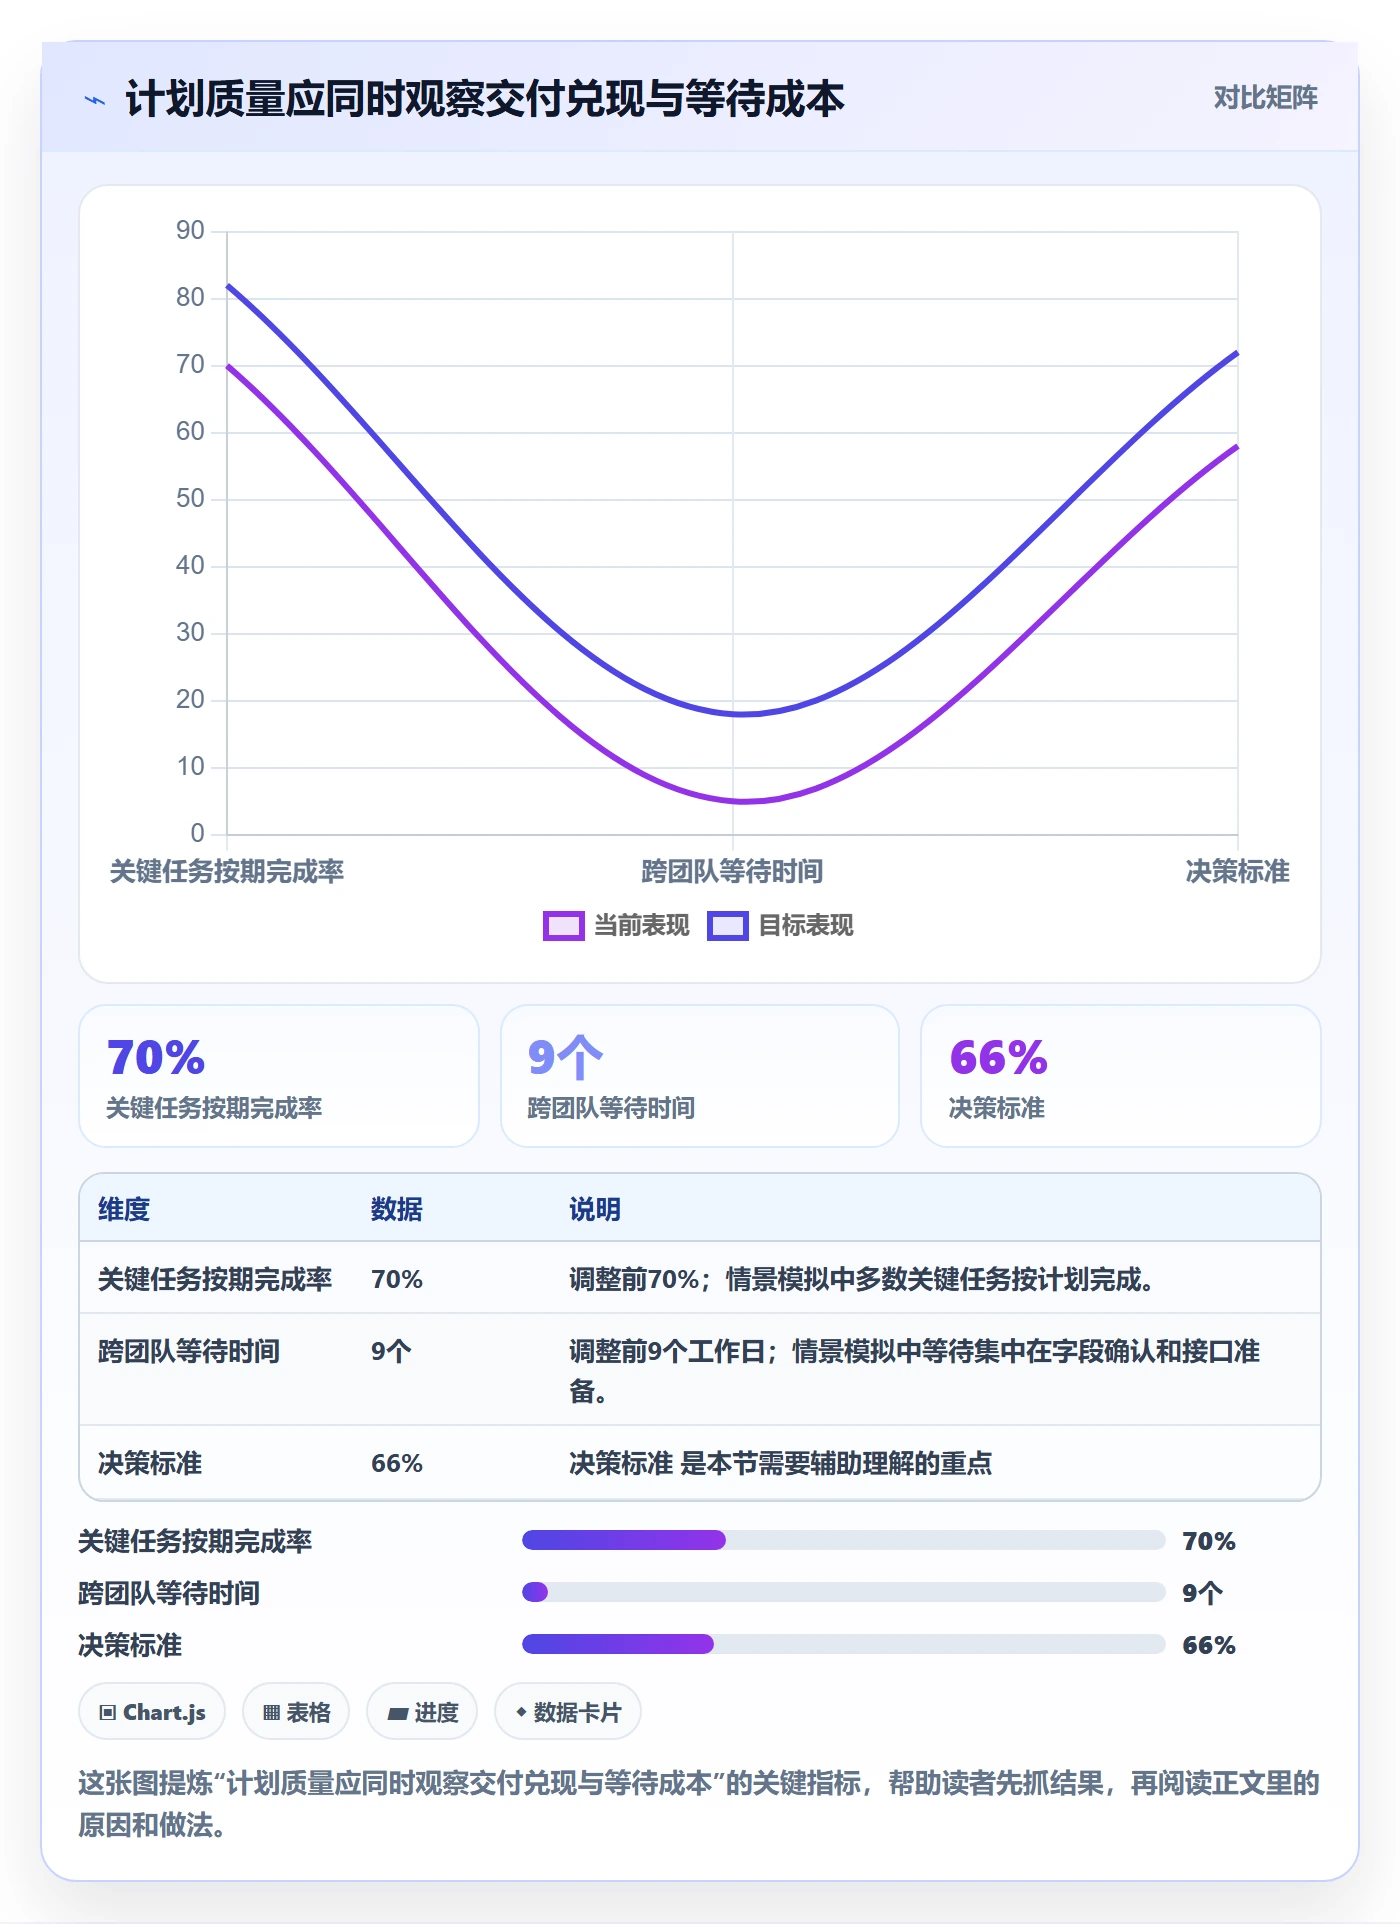This screenshot has width=1400, height=1924.
Task: Click the 当前表现 legend label
Action: point(641,926)
